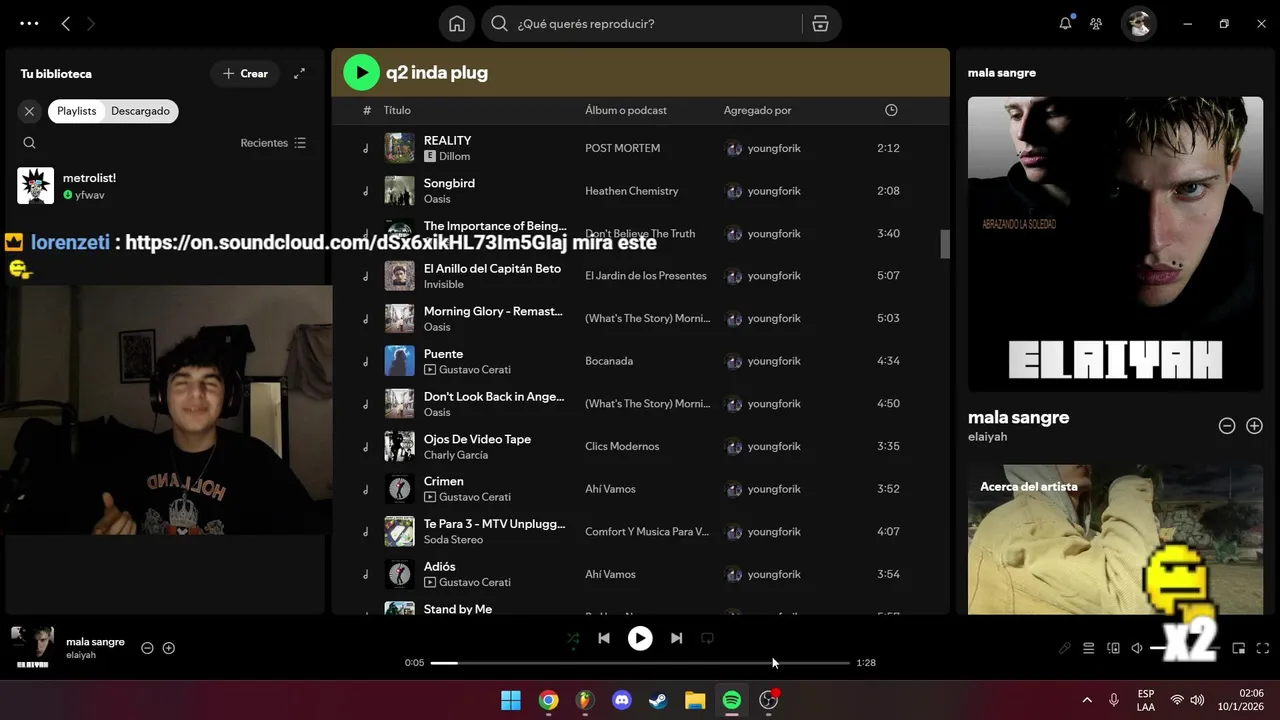Sort by the duration clock icon
The width and height of the screenshot is (1280, 720).
click(891, 110)
